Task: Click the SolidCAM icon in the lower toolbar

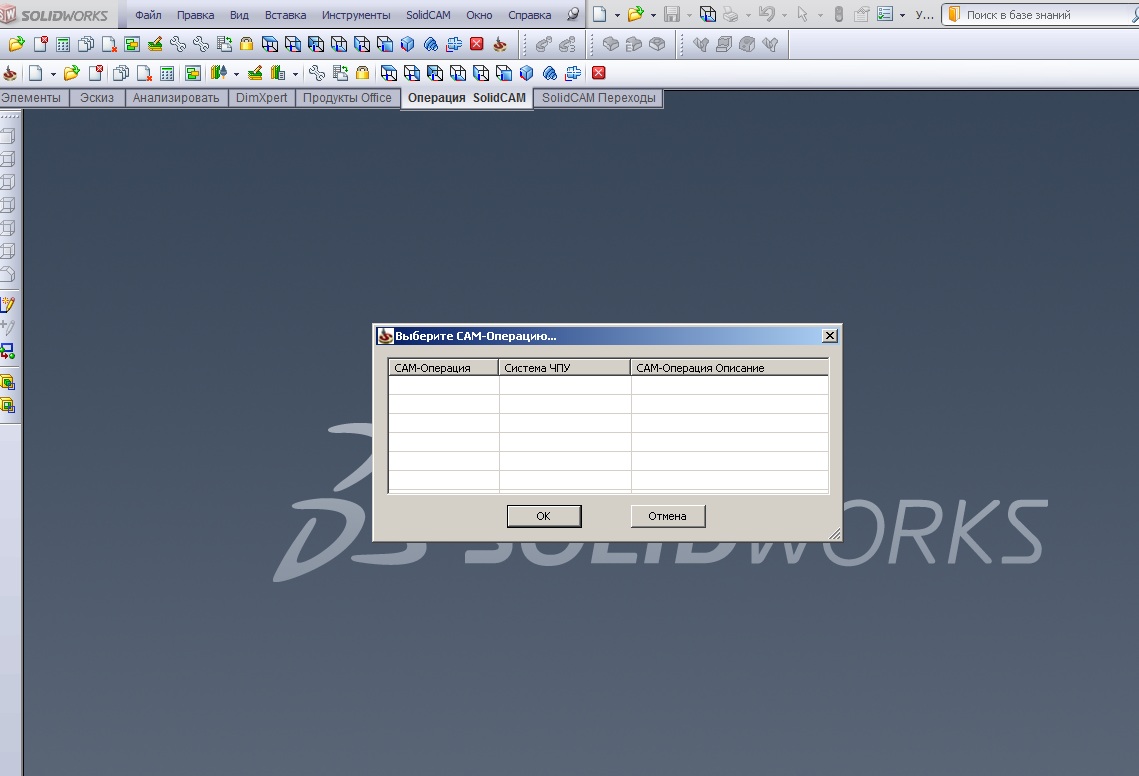Action: tap(10, 73)
